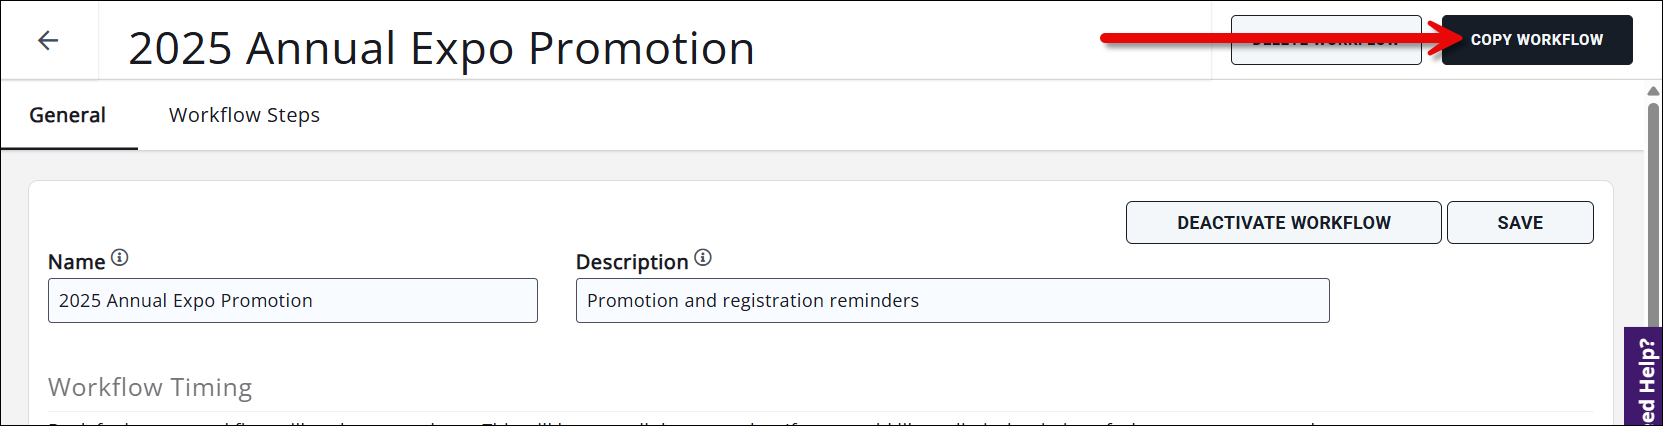Click the vertical scrollbar thumb

click(x=1653, y=210)
